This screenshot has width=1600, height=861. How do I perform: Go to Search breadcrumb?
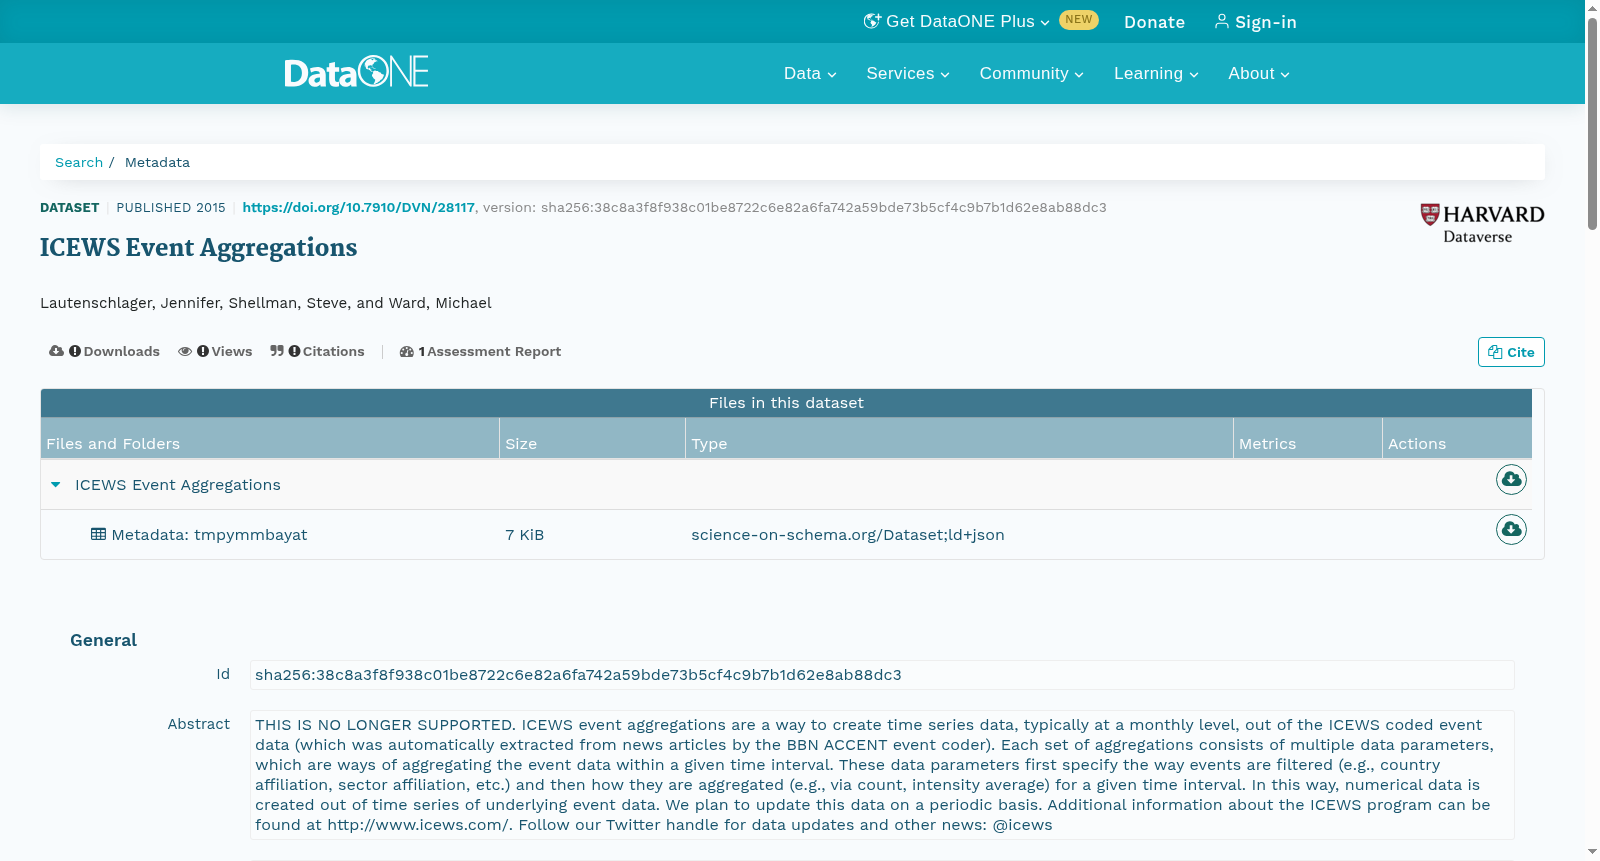coord(79,162)
